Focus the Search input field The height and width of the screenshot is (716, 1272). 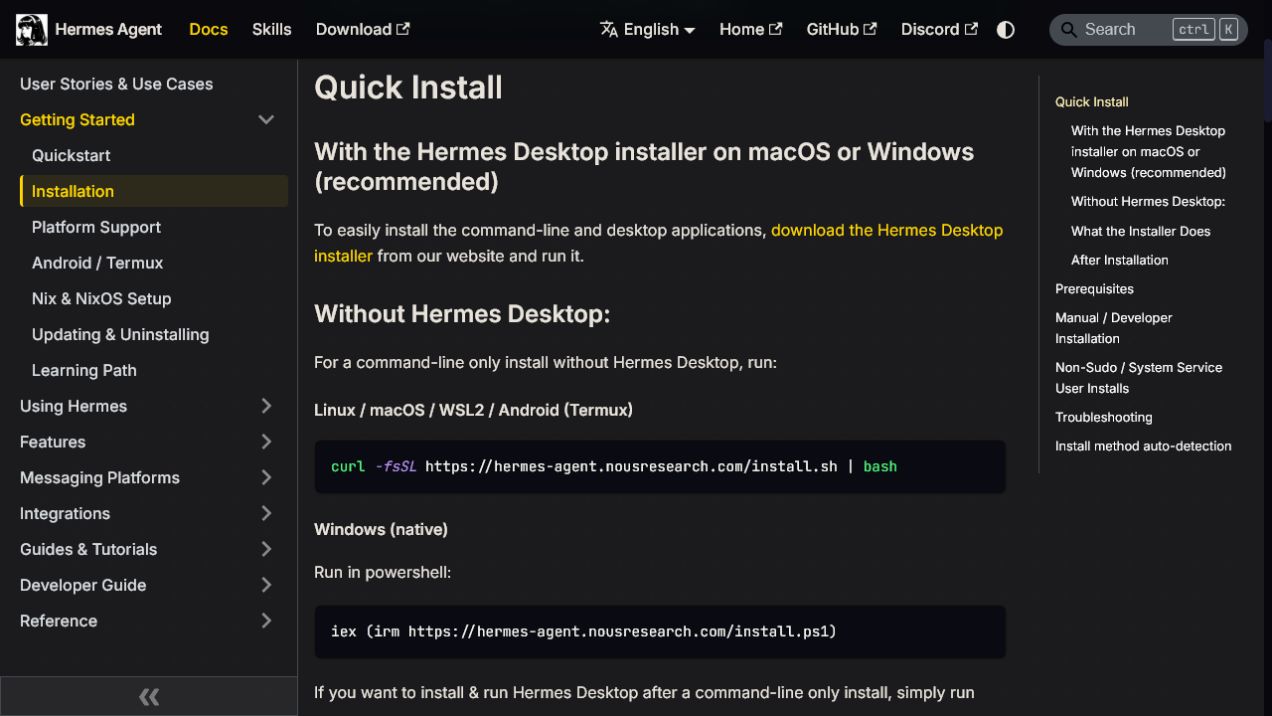(1149, 29)
